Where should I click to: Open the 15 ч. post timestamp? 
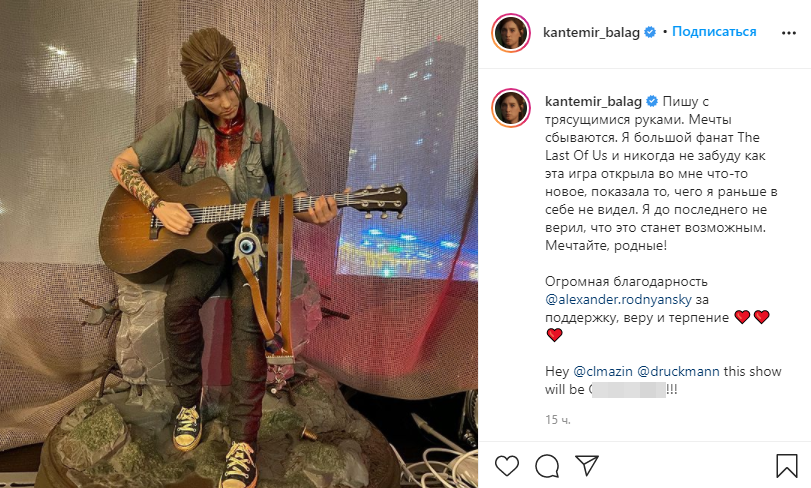[x=558, y=420]
